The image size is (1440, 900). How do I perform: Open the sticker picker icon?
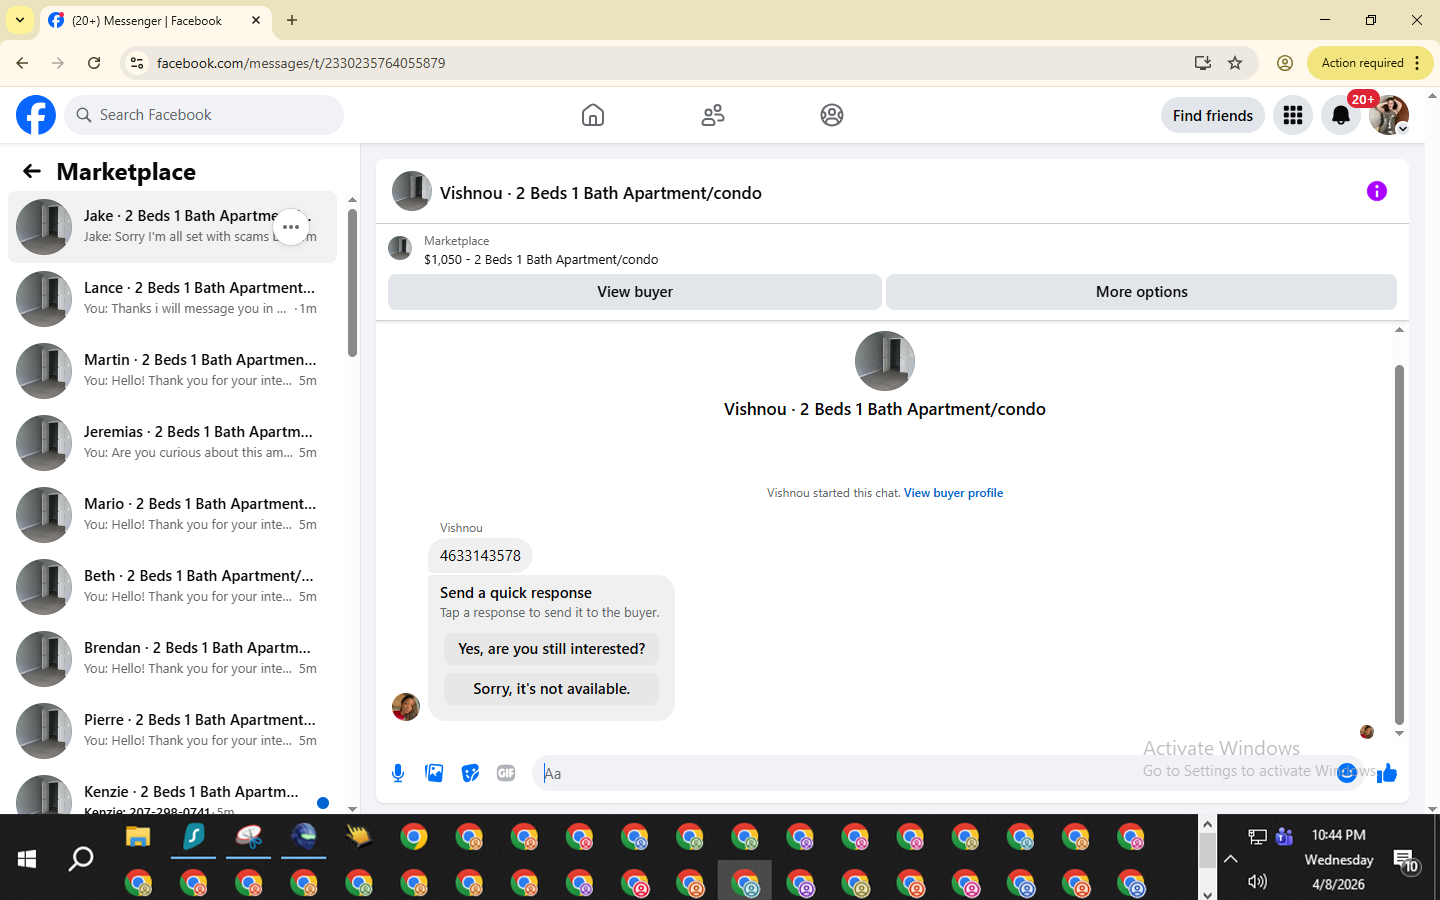coord(470,773)
